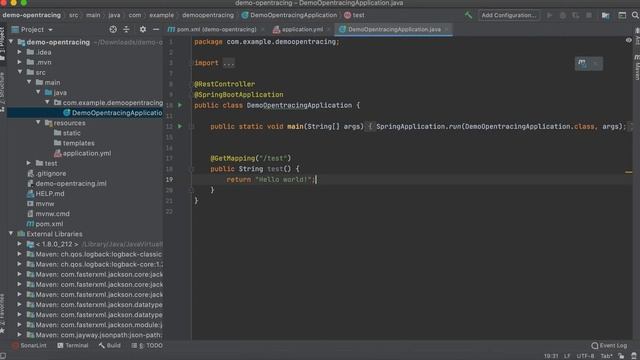Viewport: 640px width, 360px height.
Task: Select templates folder in tree
Action: click(x=74, y=143)
